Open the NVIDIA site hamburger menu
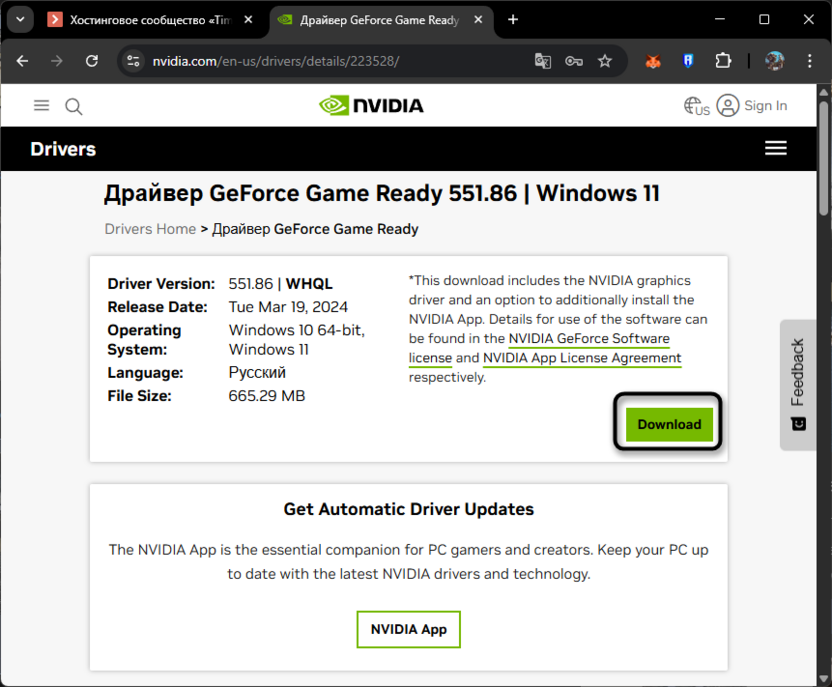 click(41, 106)
